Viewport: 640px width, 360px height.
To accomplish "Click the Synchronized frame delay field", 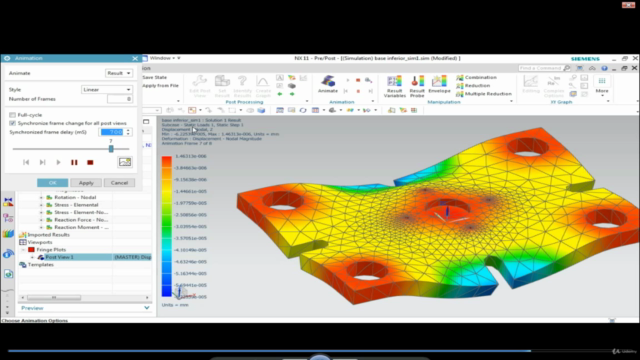I will (111, 132).
